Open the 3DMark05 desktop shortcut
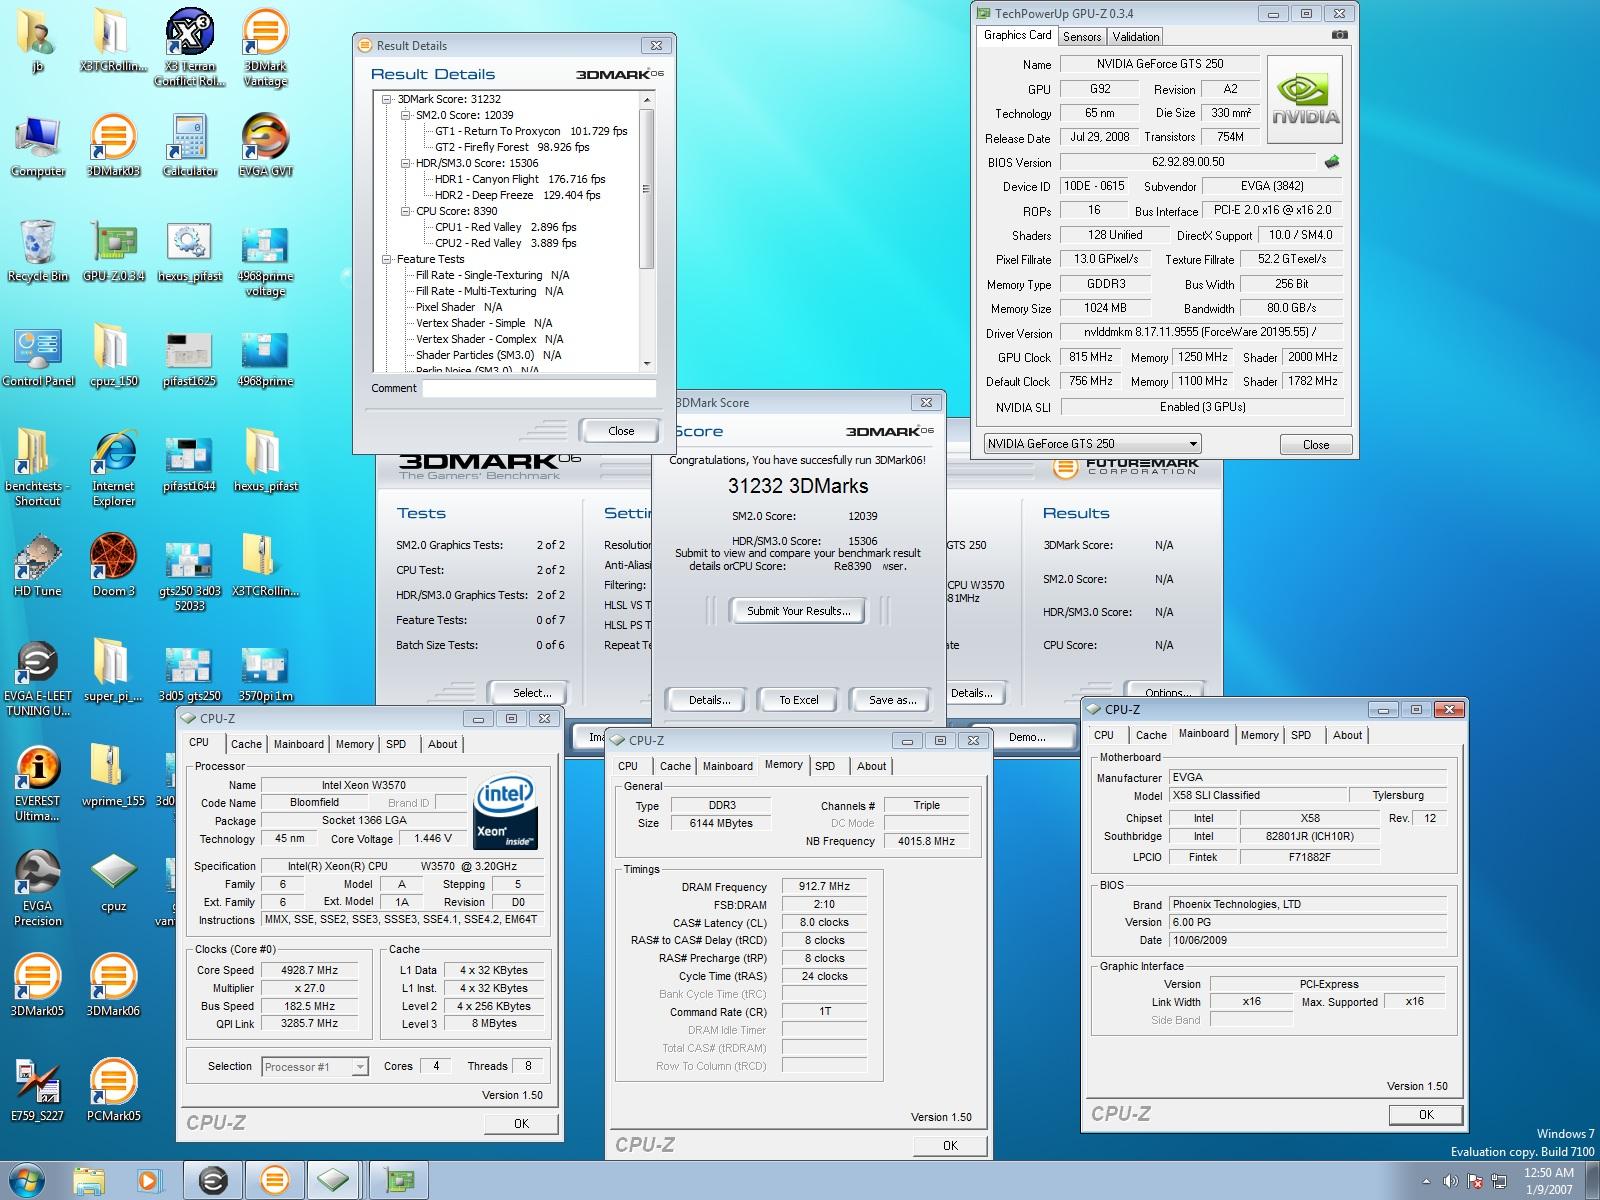 point(37,986)
